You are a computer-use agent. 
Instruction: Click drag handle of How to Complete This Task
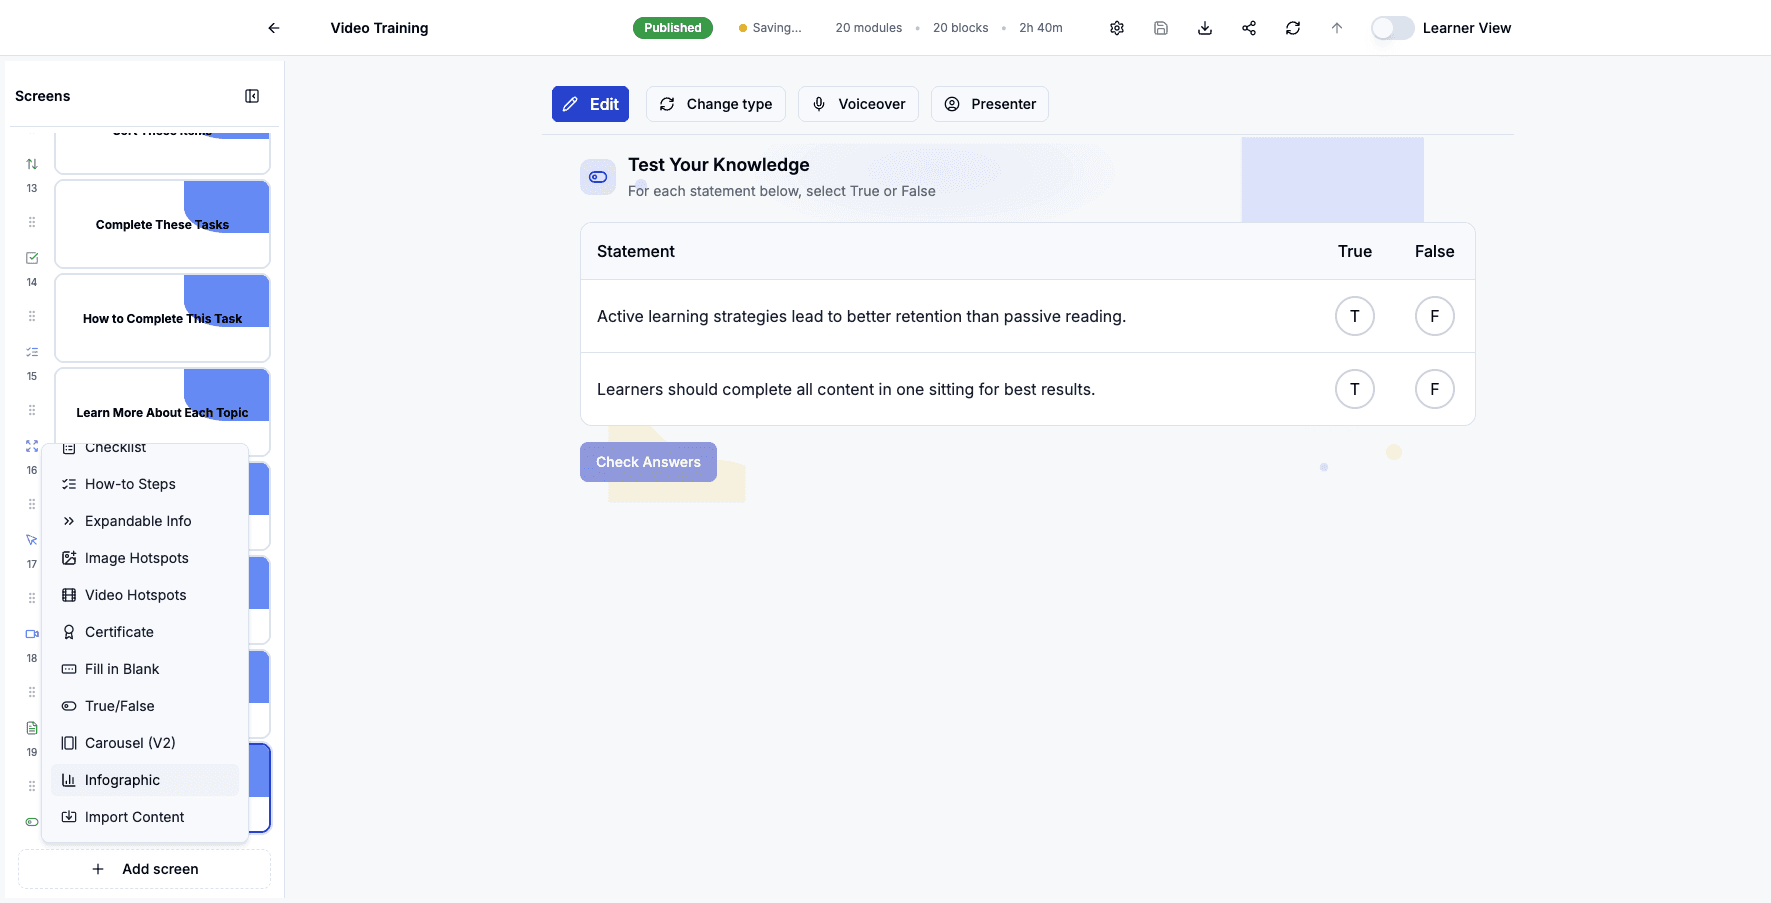pyautogui.click(x=32, y=316)
